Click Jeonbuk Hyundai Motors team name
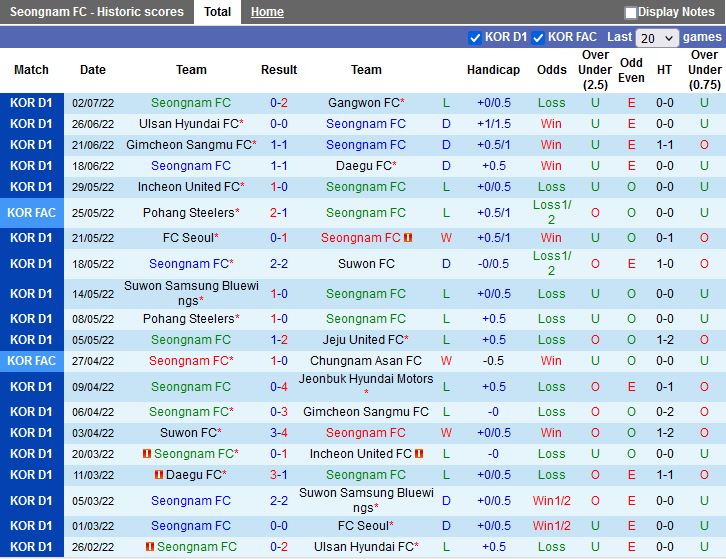The height and width of the screenshot is (559, 726). point(366,380)
